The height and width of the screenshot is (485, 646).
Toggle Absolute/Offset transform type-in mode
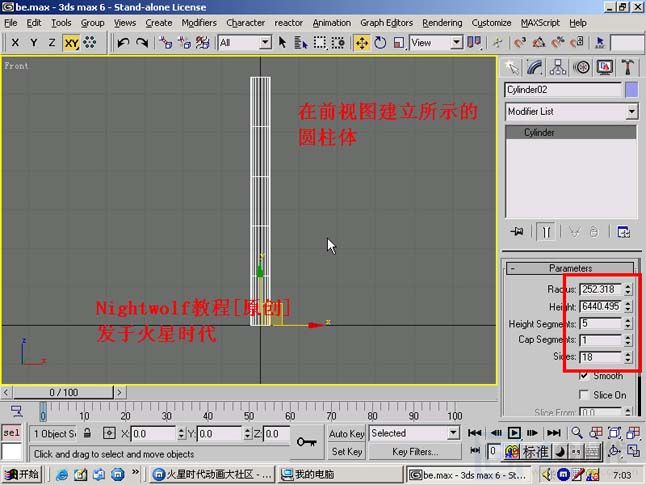[x=109, y=433]
